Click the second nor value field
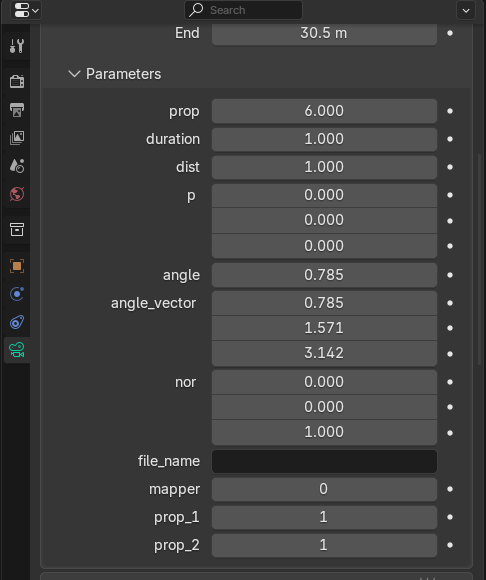The height and width of the screenshot is (580, 486). click(324, 407)
